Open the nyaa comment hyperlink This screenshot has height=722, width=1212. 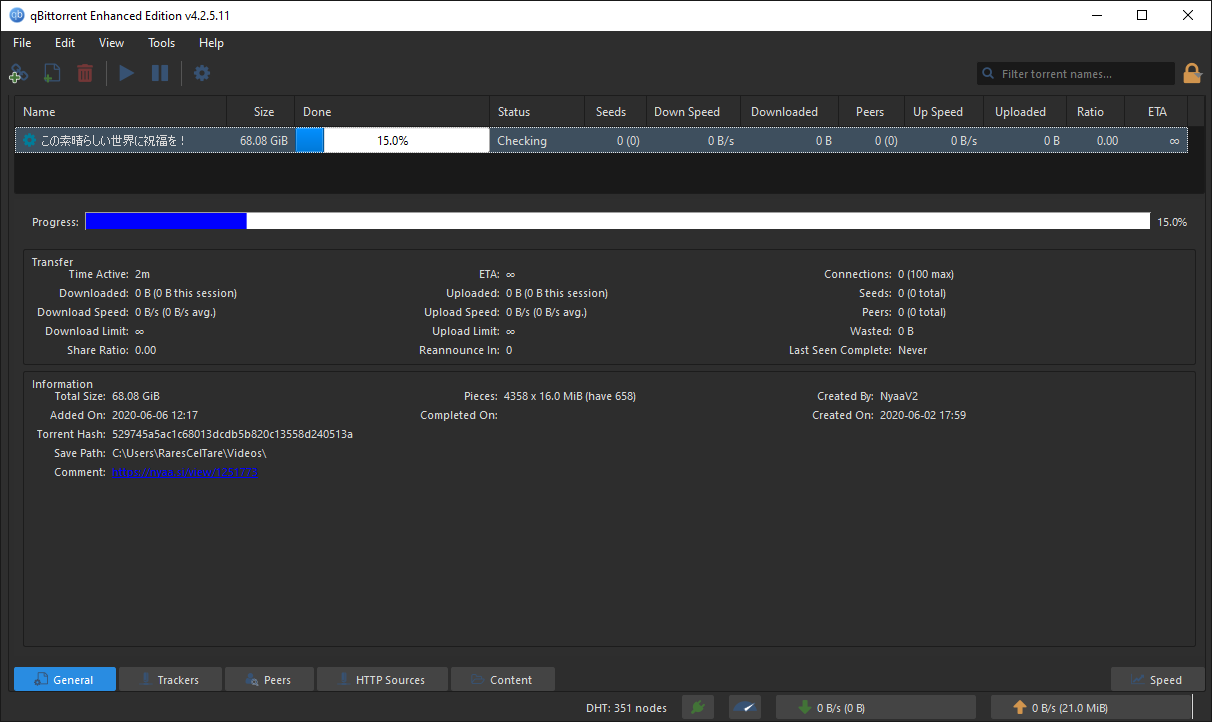click(185, 472)
